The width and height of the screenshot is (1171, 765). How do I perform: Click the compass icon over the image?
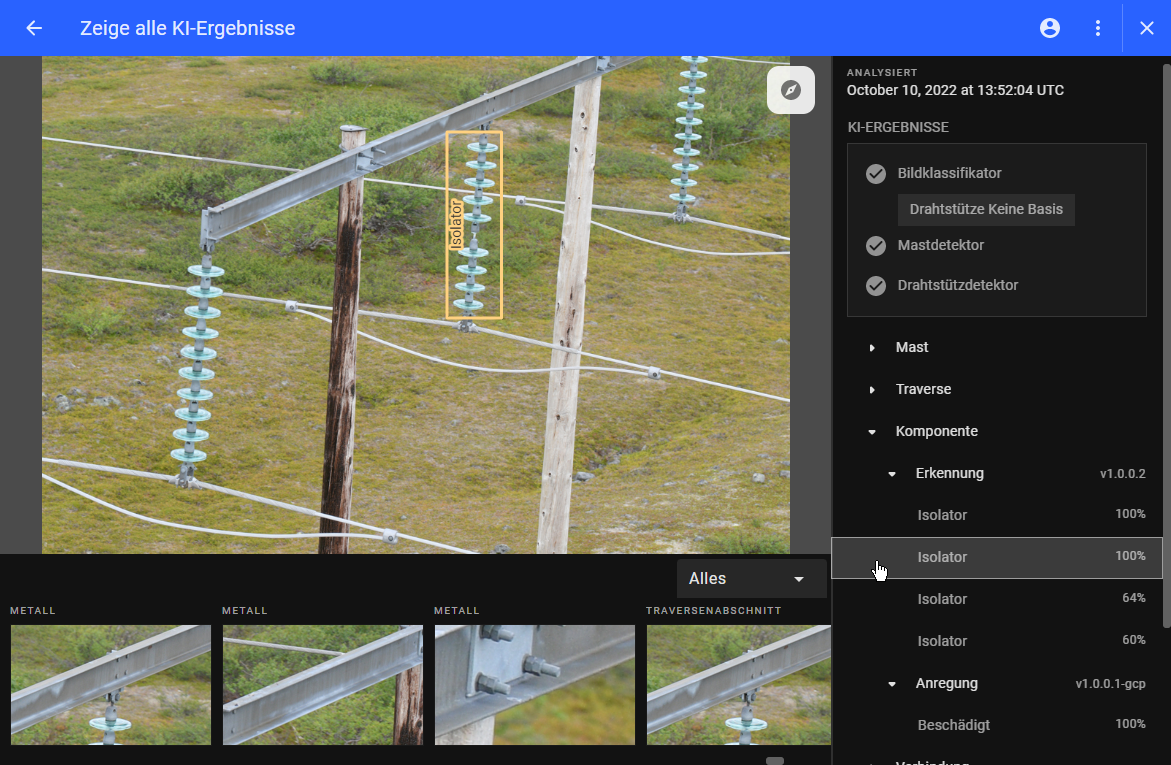click(x=791, y=90)
